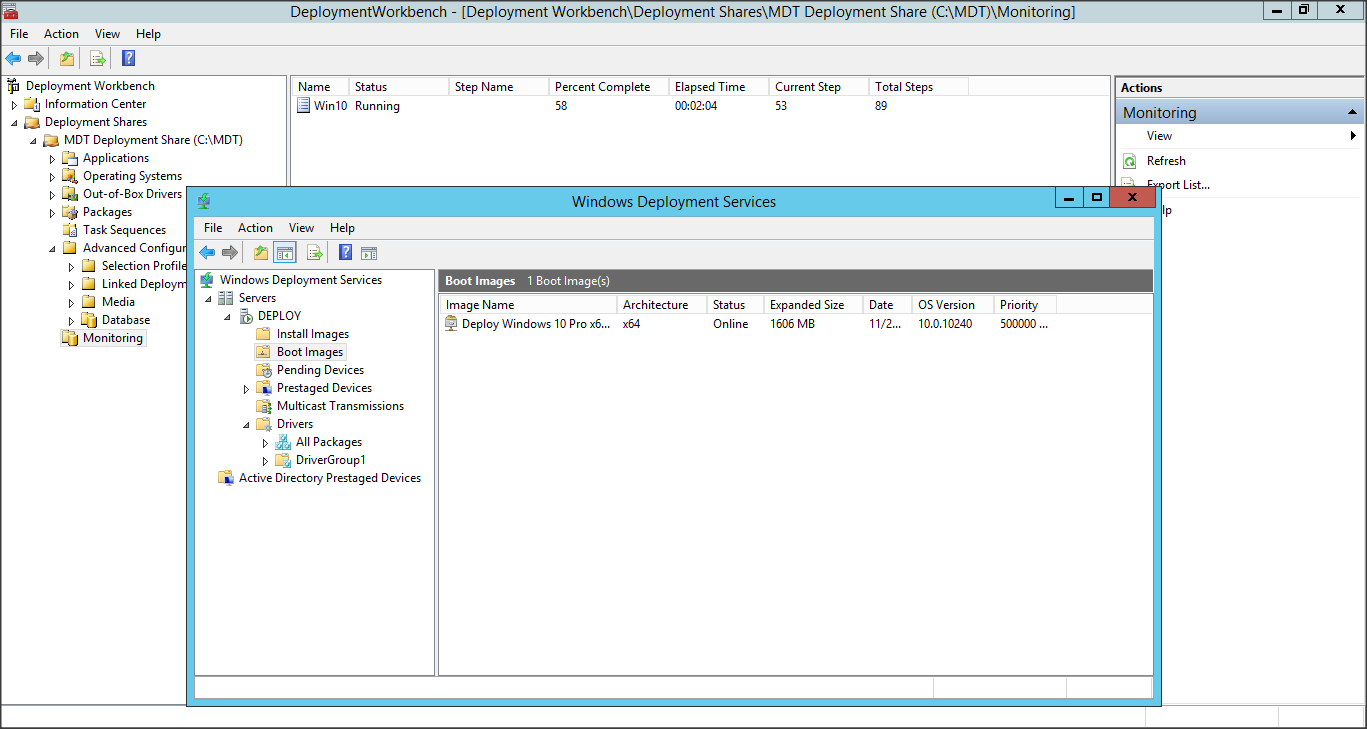The image size is (1367, 729).
Task: Click Help icon in Deployment Workbench toolbar
Action: 128,58
